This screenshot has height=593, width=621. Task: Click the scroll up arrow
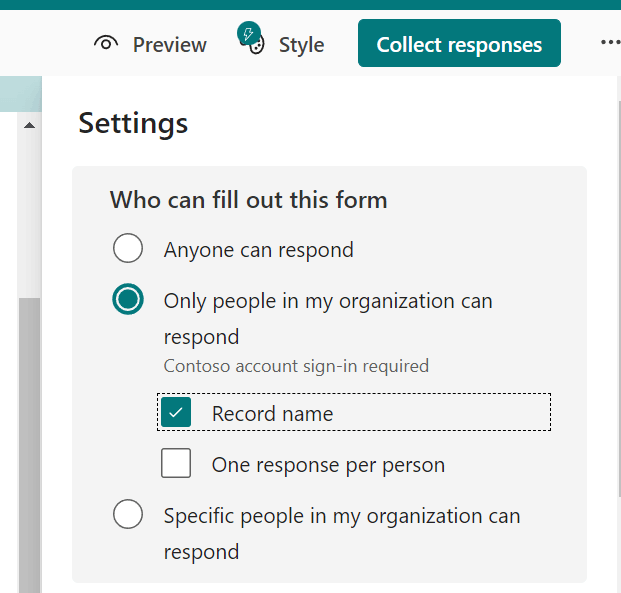(29, 126)
